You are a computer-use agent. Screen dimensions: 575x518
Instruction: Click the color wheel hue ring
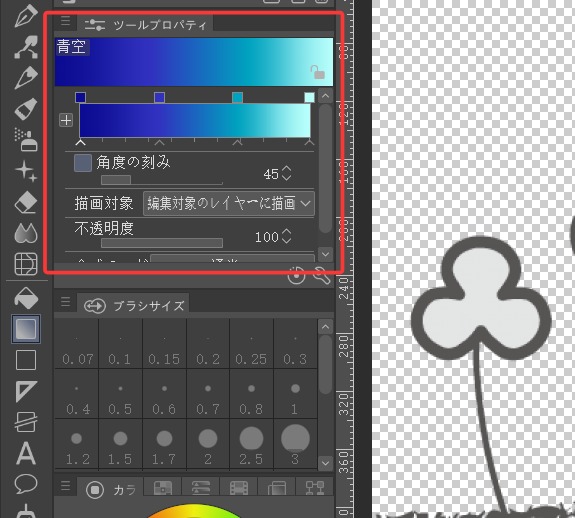(x=194, y=511)
